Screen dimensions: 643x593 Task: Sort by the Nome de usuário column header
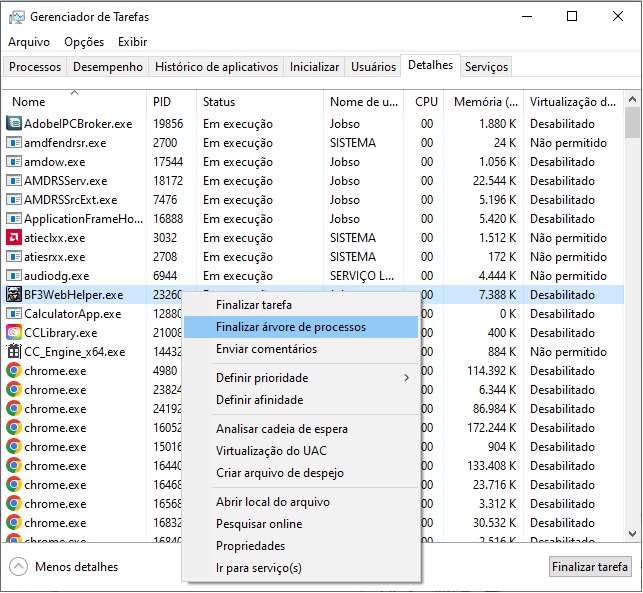[x=364, y=102]
